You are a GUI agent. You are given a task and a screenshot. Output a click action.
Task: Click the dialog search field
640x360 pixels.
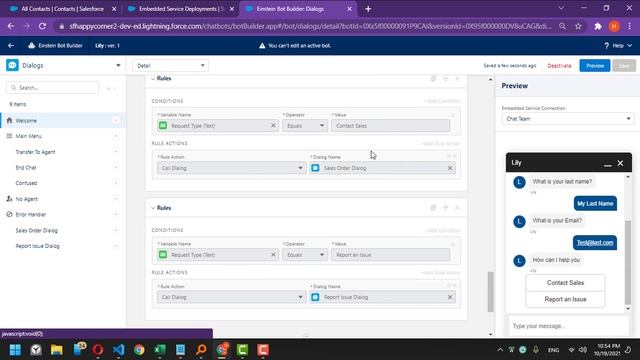[x=53, y=88]
